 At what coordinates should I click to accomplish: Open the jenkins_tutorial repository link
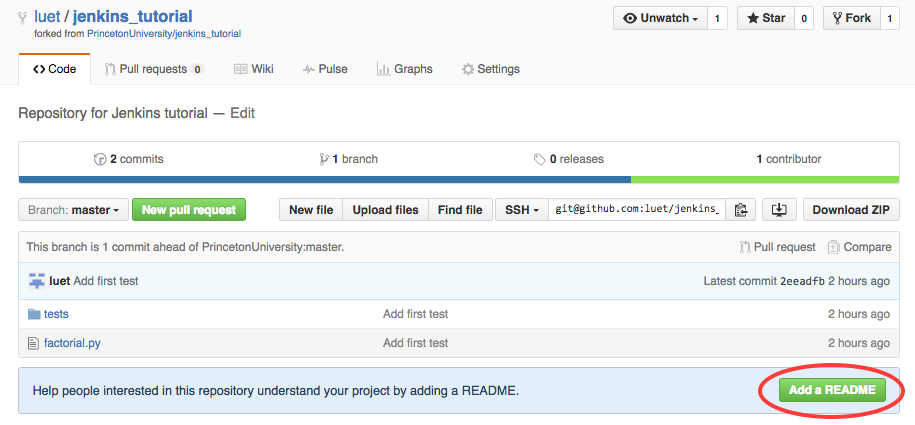[x=132, y=17]
